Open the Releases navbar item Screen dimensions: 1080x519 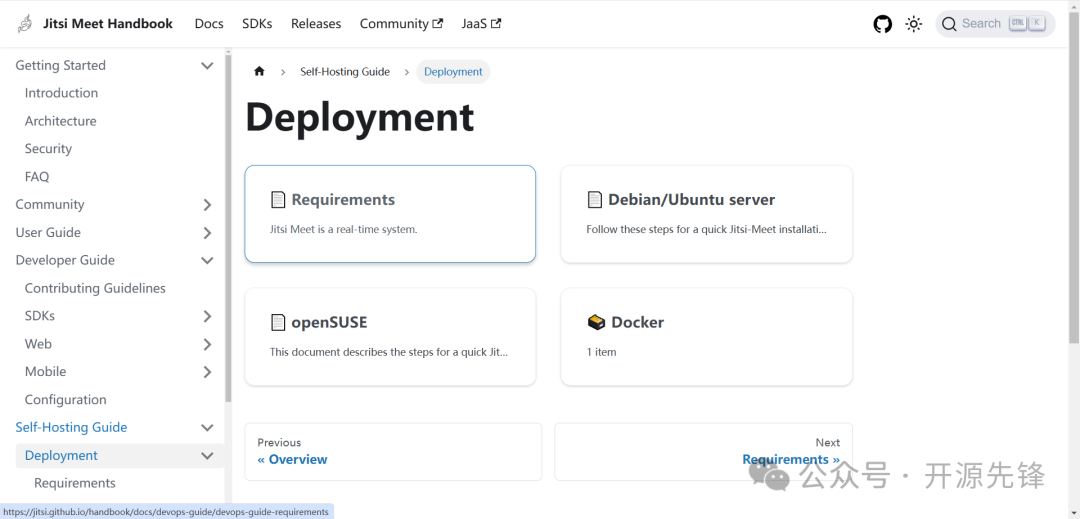(316, 24)
